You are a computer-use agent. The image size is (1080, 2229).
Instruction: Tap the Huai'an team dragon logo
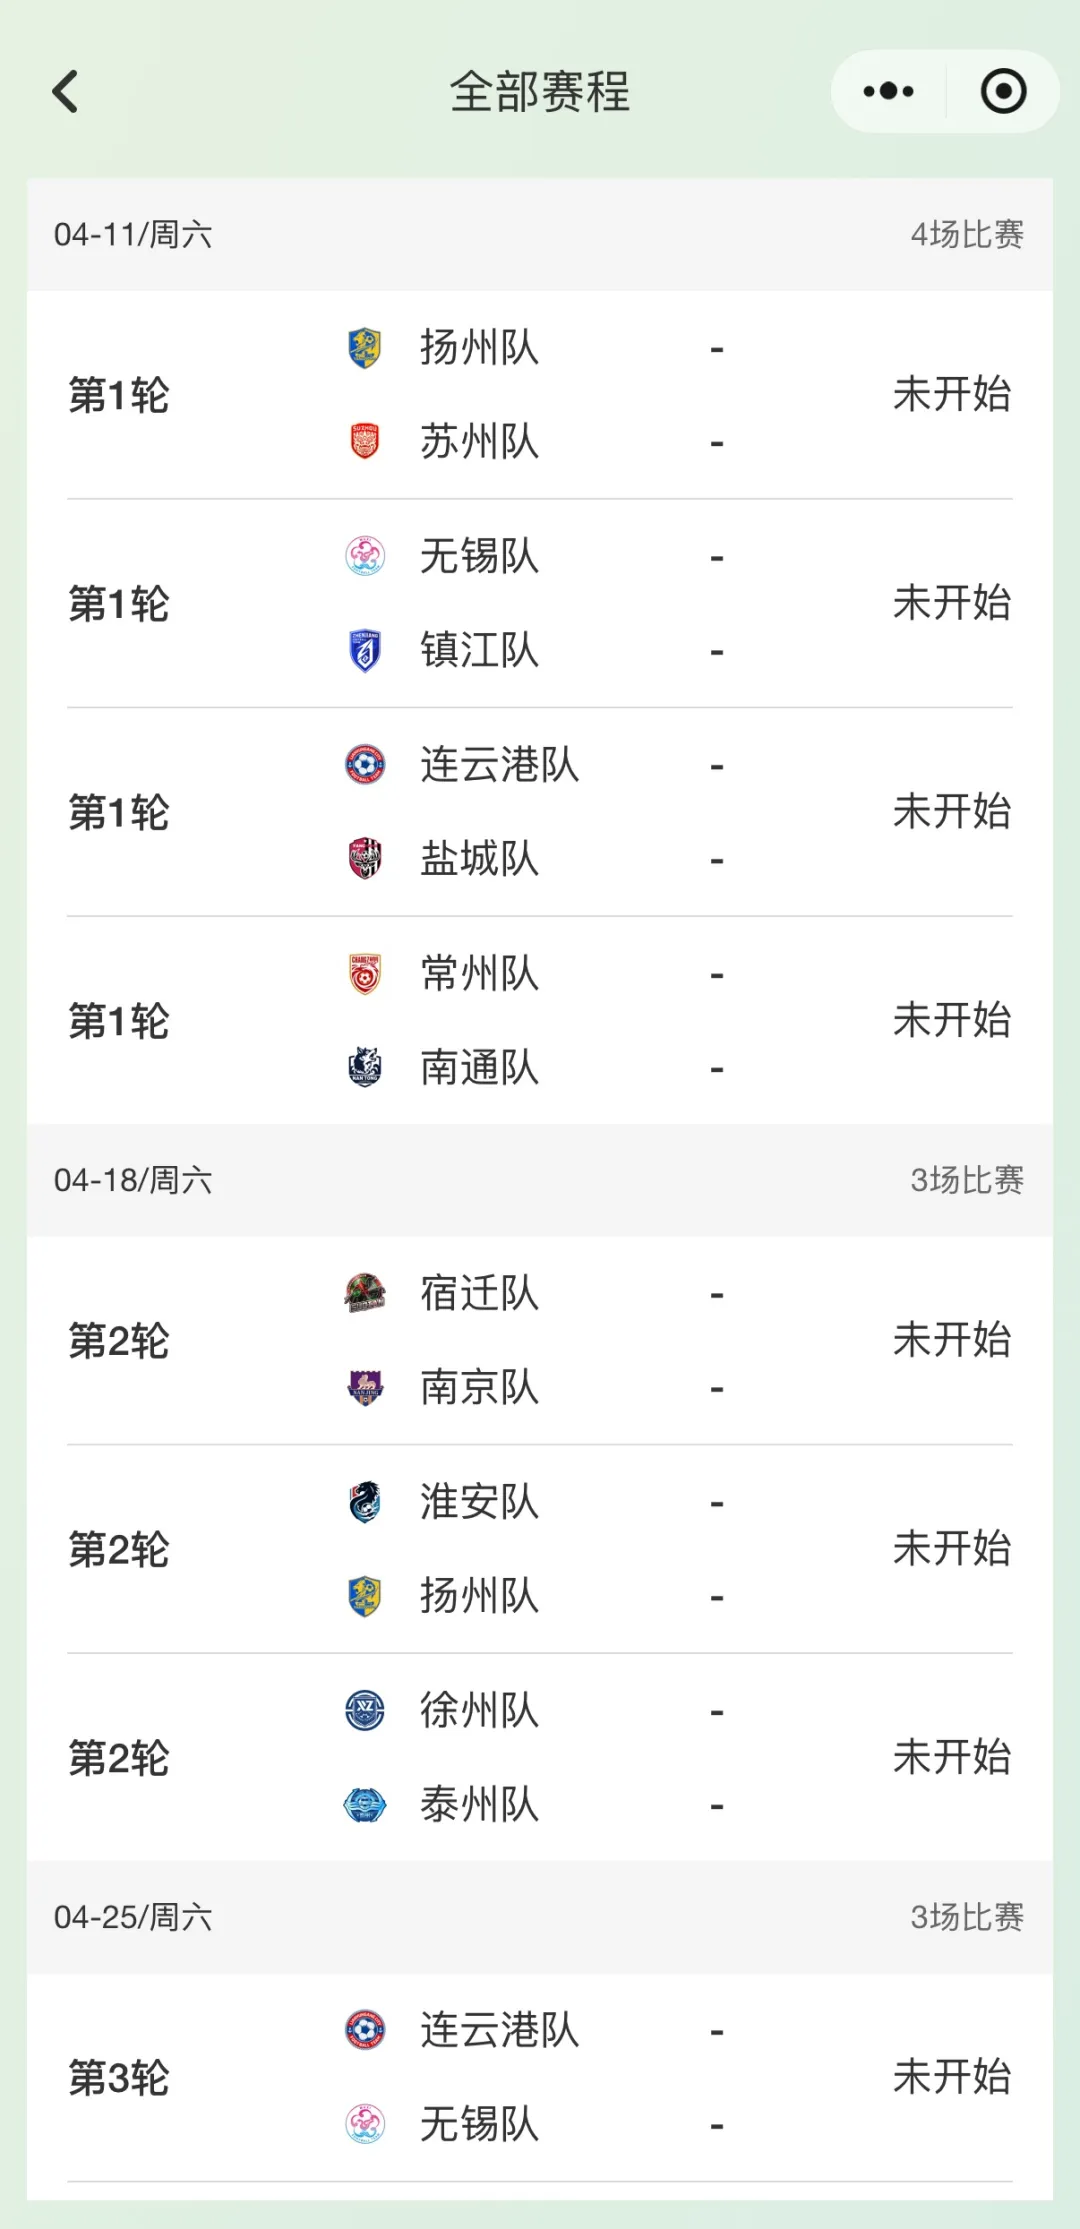pyautogui.click(x=365, y=1501)
